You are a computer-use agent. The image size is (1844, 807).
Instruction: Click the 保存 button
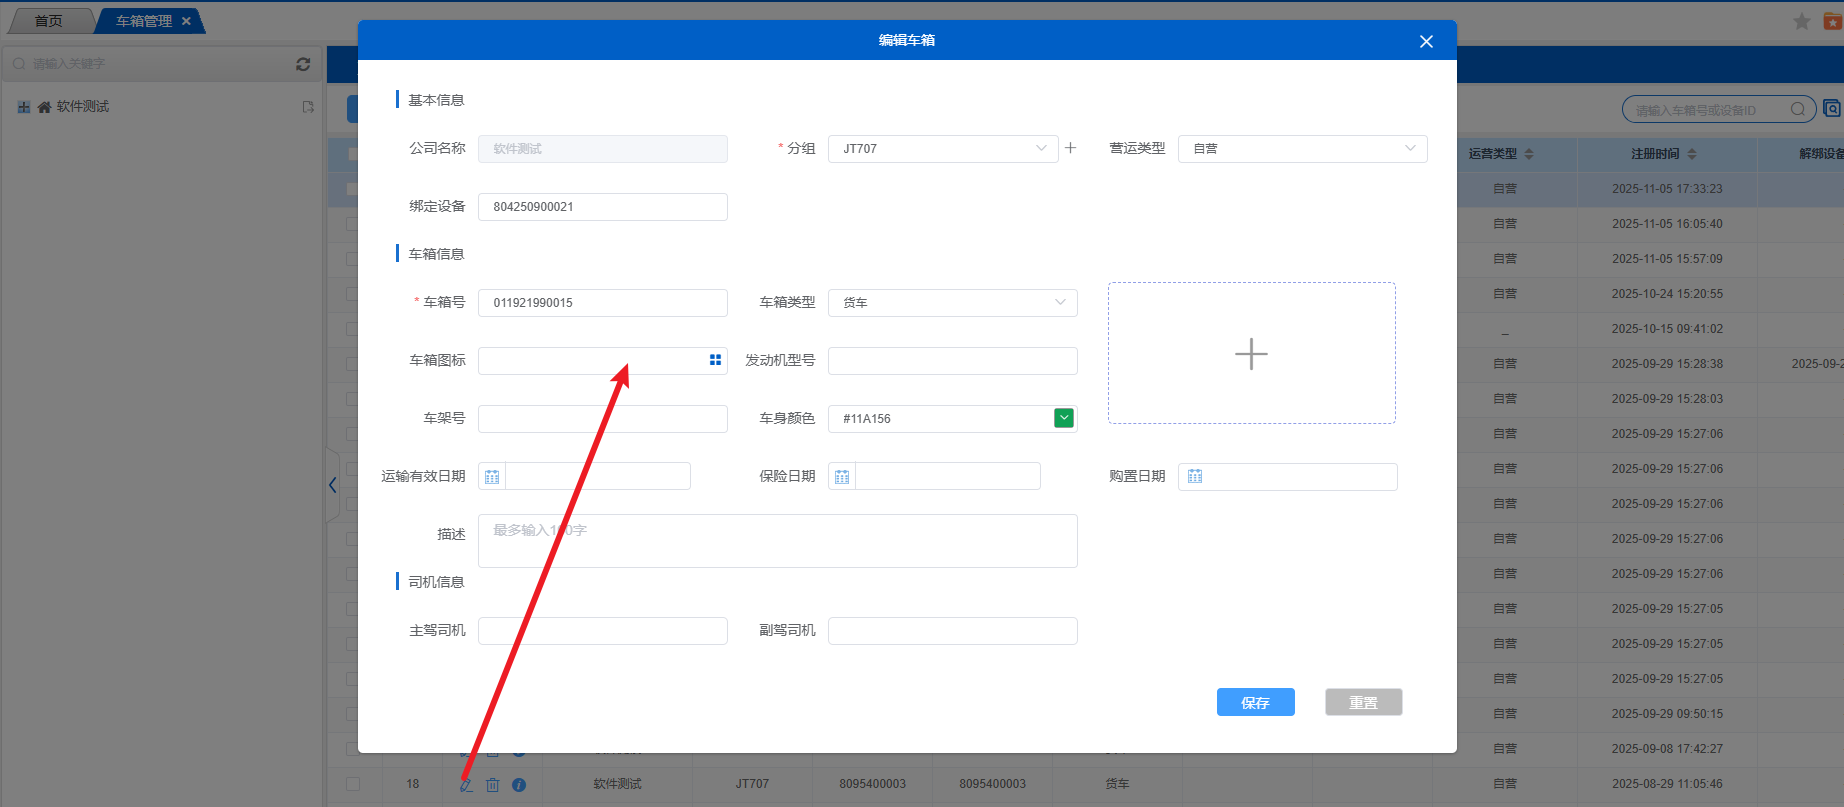pyautogui.click(x=1255, y=702)
